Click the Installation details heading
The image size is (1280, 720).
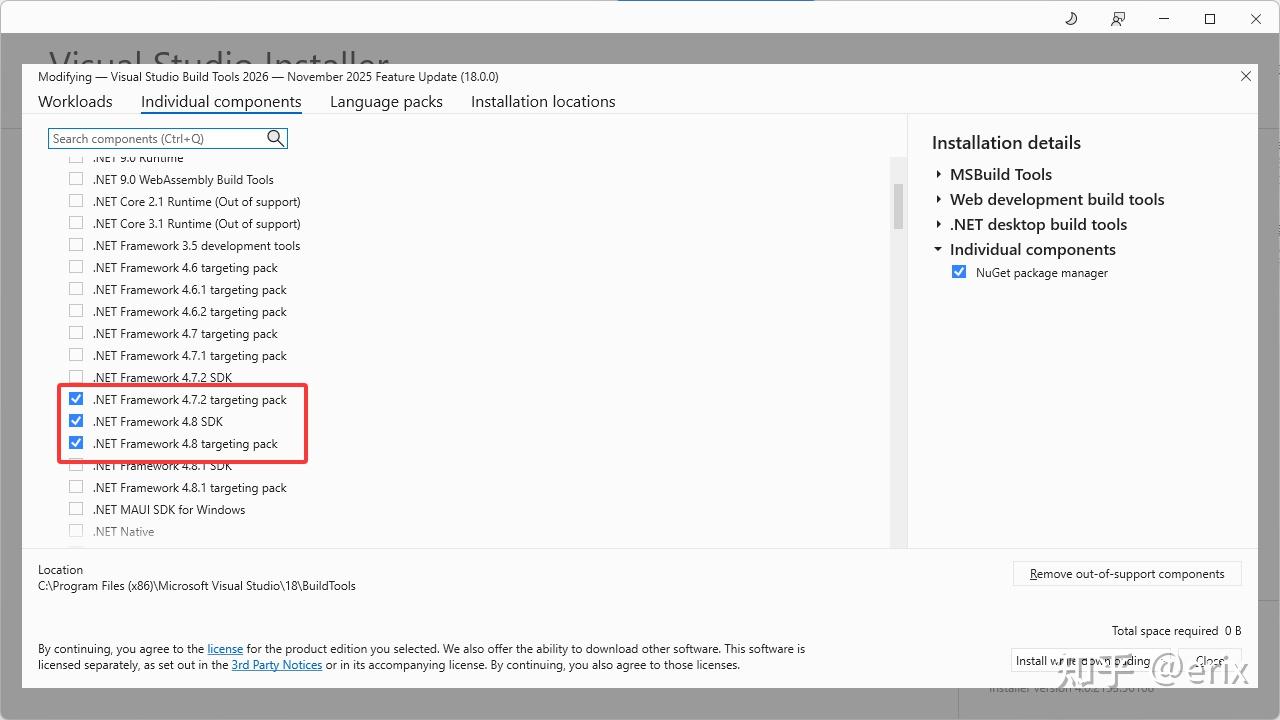(x=1006, y=143)
